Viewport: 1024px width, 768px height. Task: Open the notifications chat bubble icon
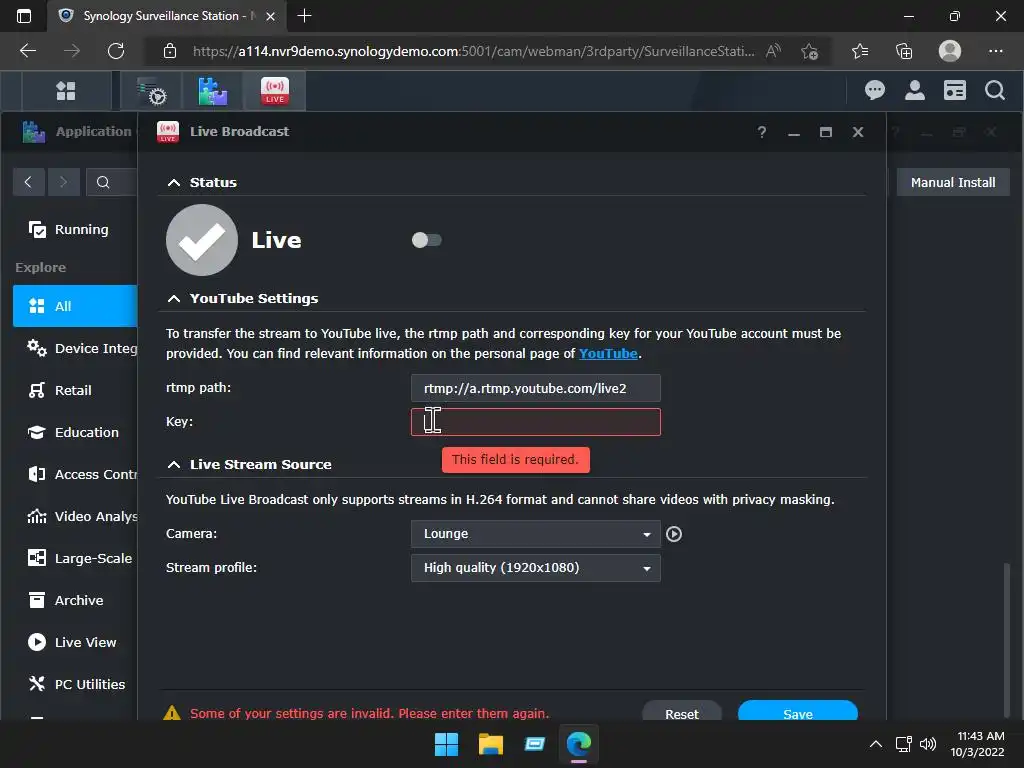coord(874,90)
